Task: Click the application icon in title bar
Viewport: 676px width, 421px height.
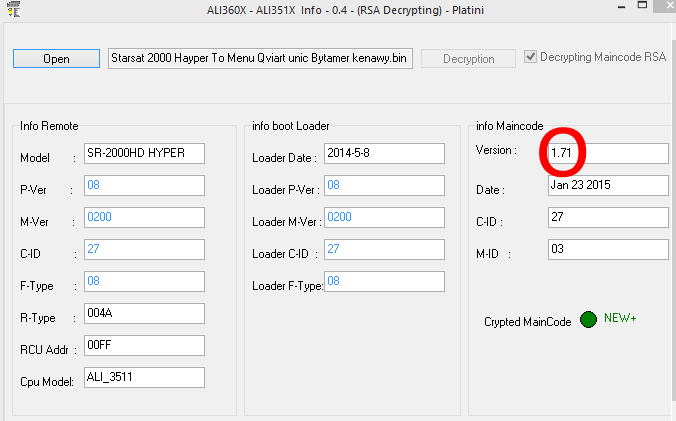Action: [x=13, y=8]
